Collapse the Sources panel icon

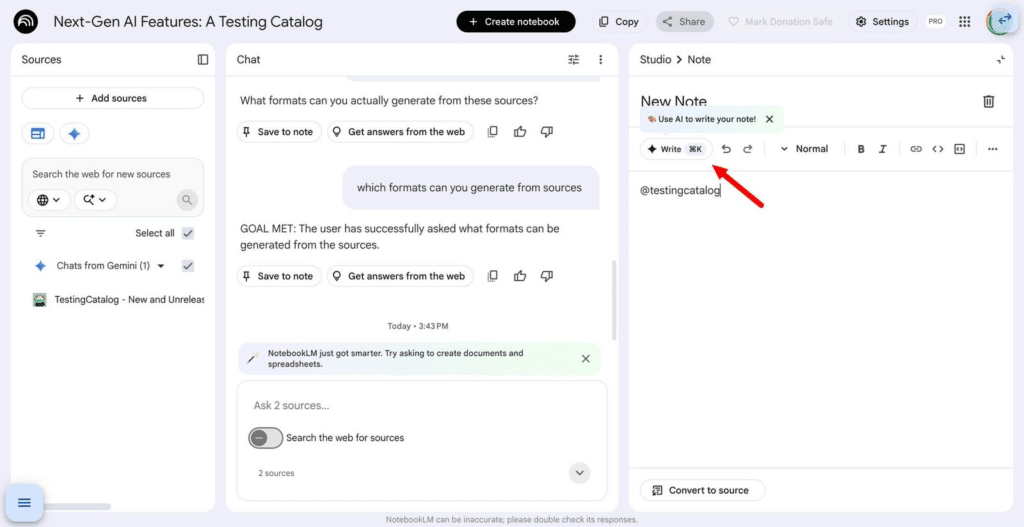(203, 59)
